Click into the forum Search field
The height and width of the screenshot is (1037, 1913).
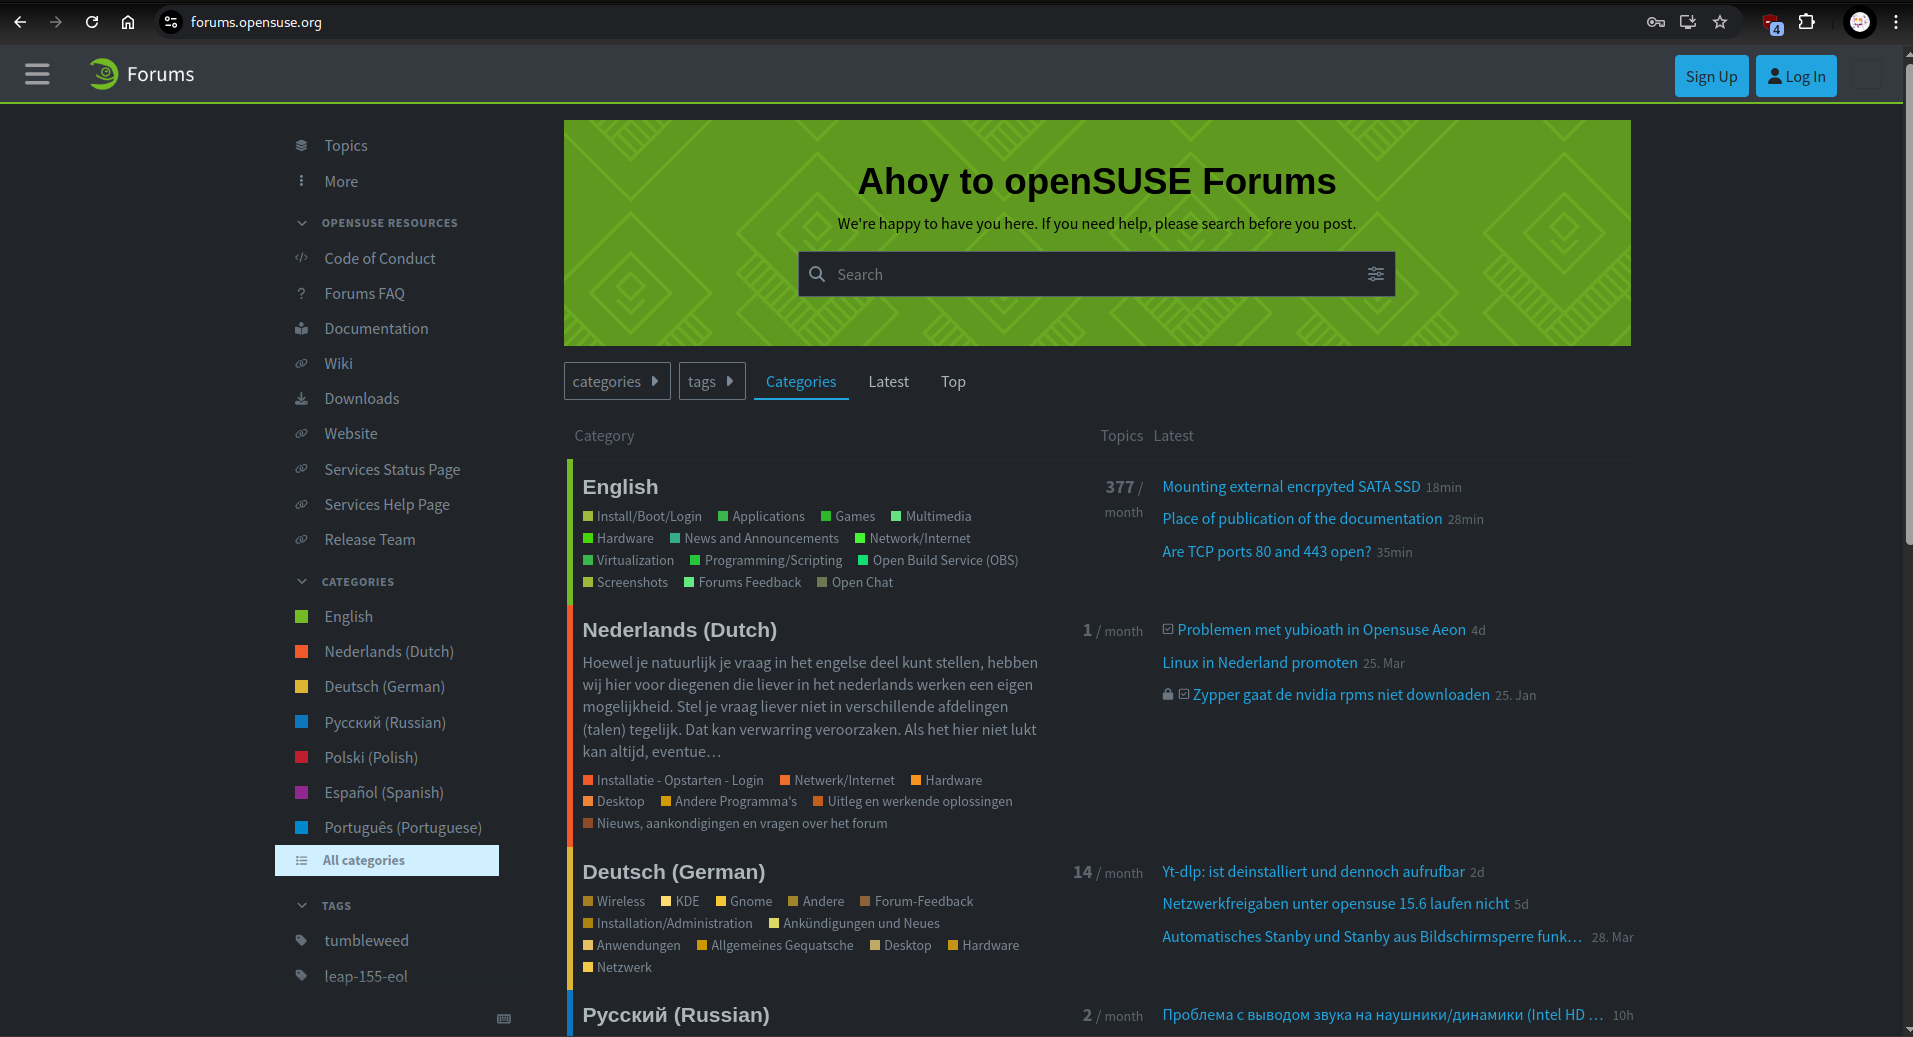pos(1096,274)
